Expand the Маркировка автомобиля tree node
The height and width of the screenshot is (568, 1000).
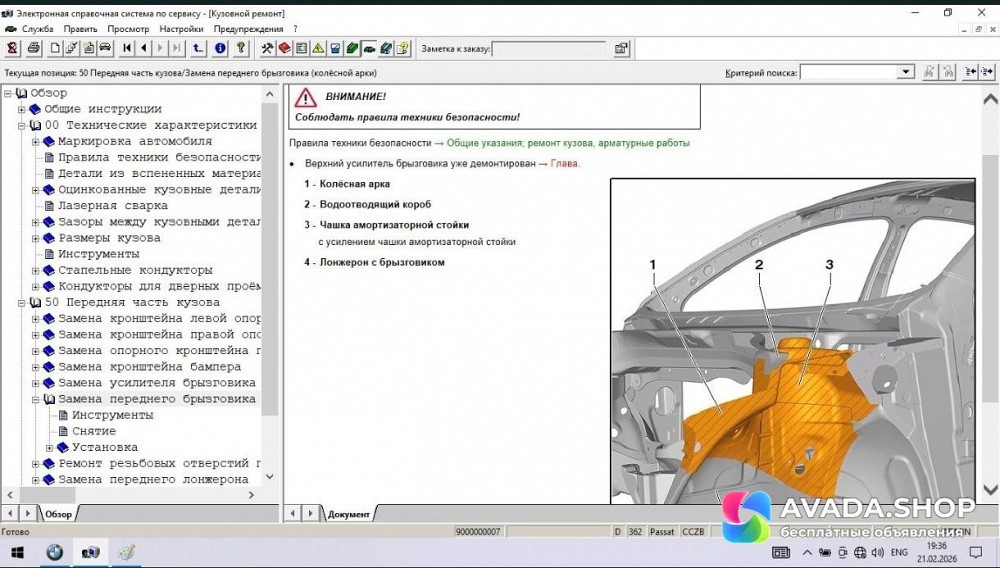click(x=35, y=141)
